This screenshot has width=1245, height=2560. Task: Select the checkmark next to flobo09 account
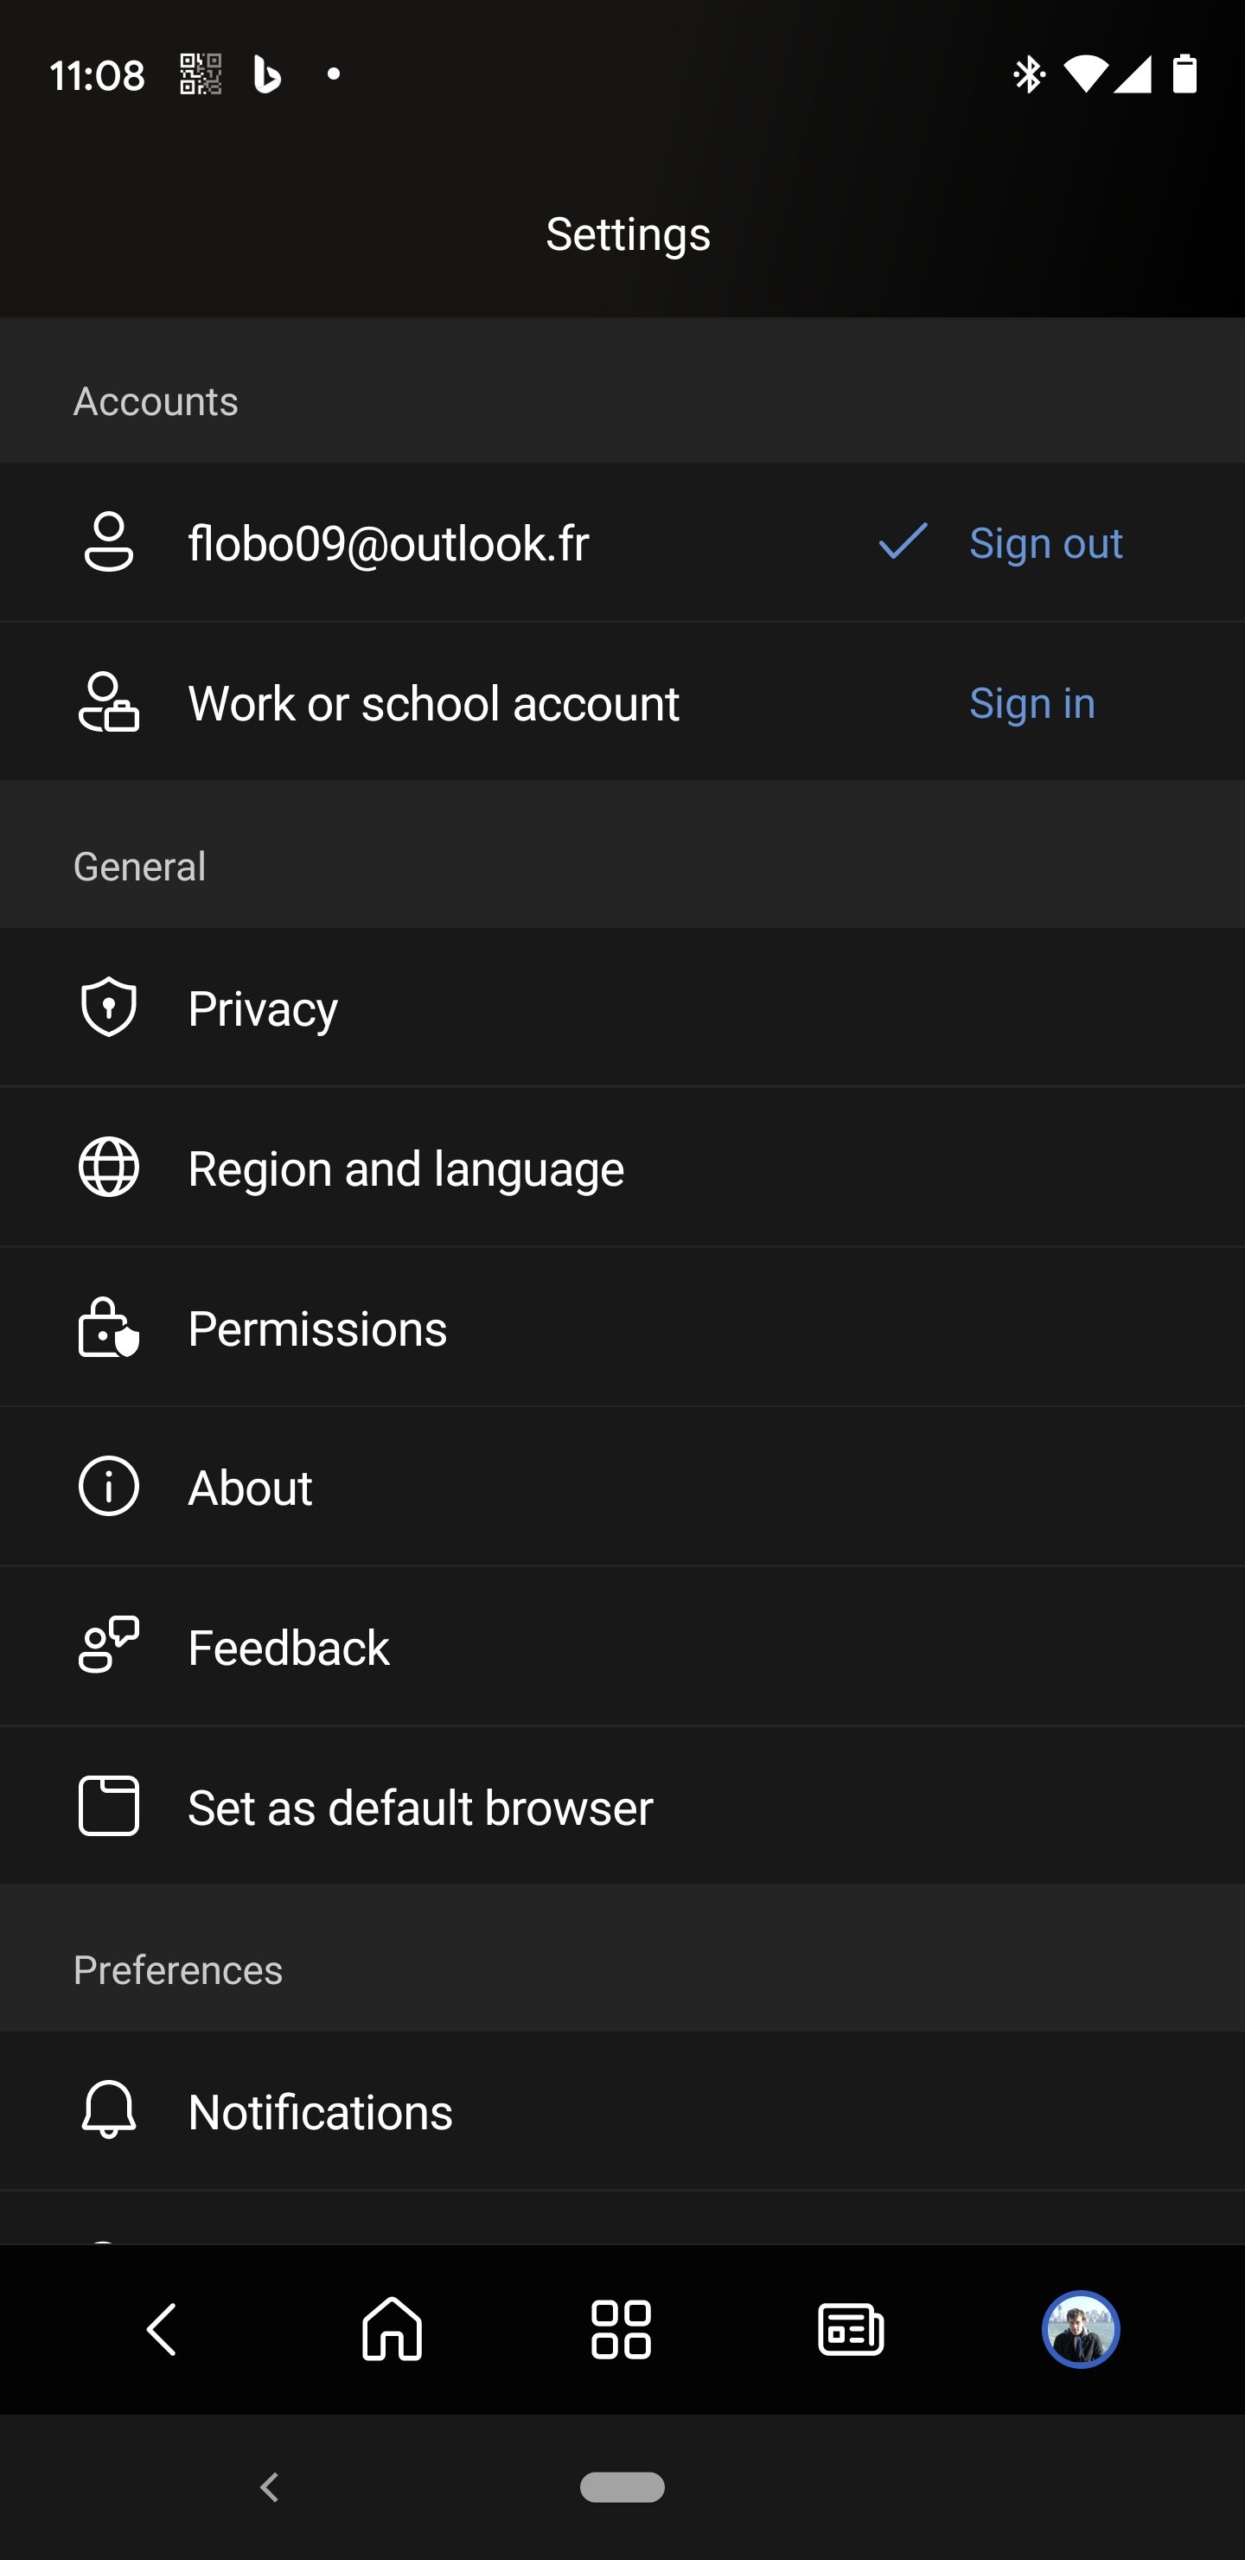(903, 541)
